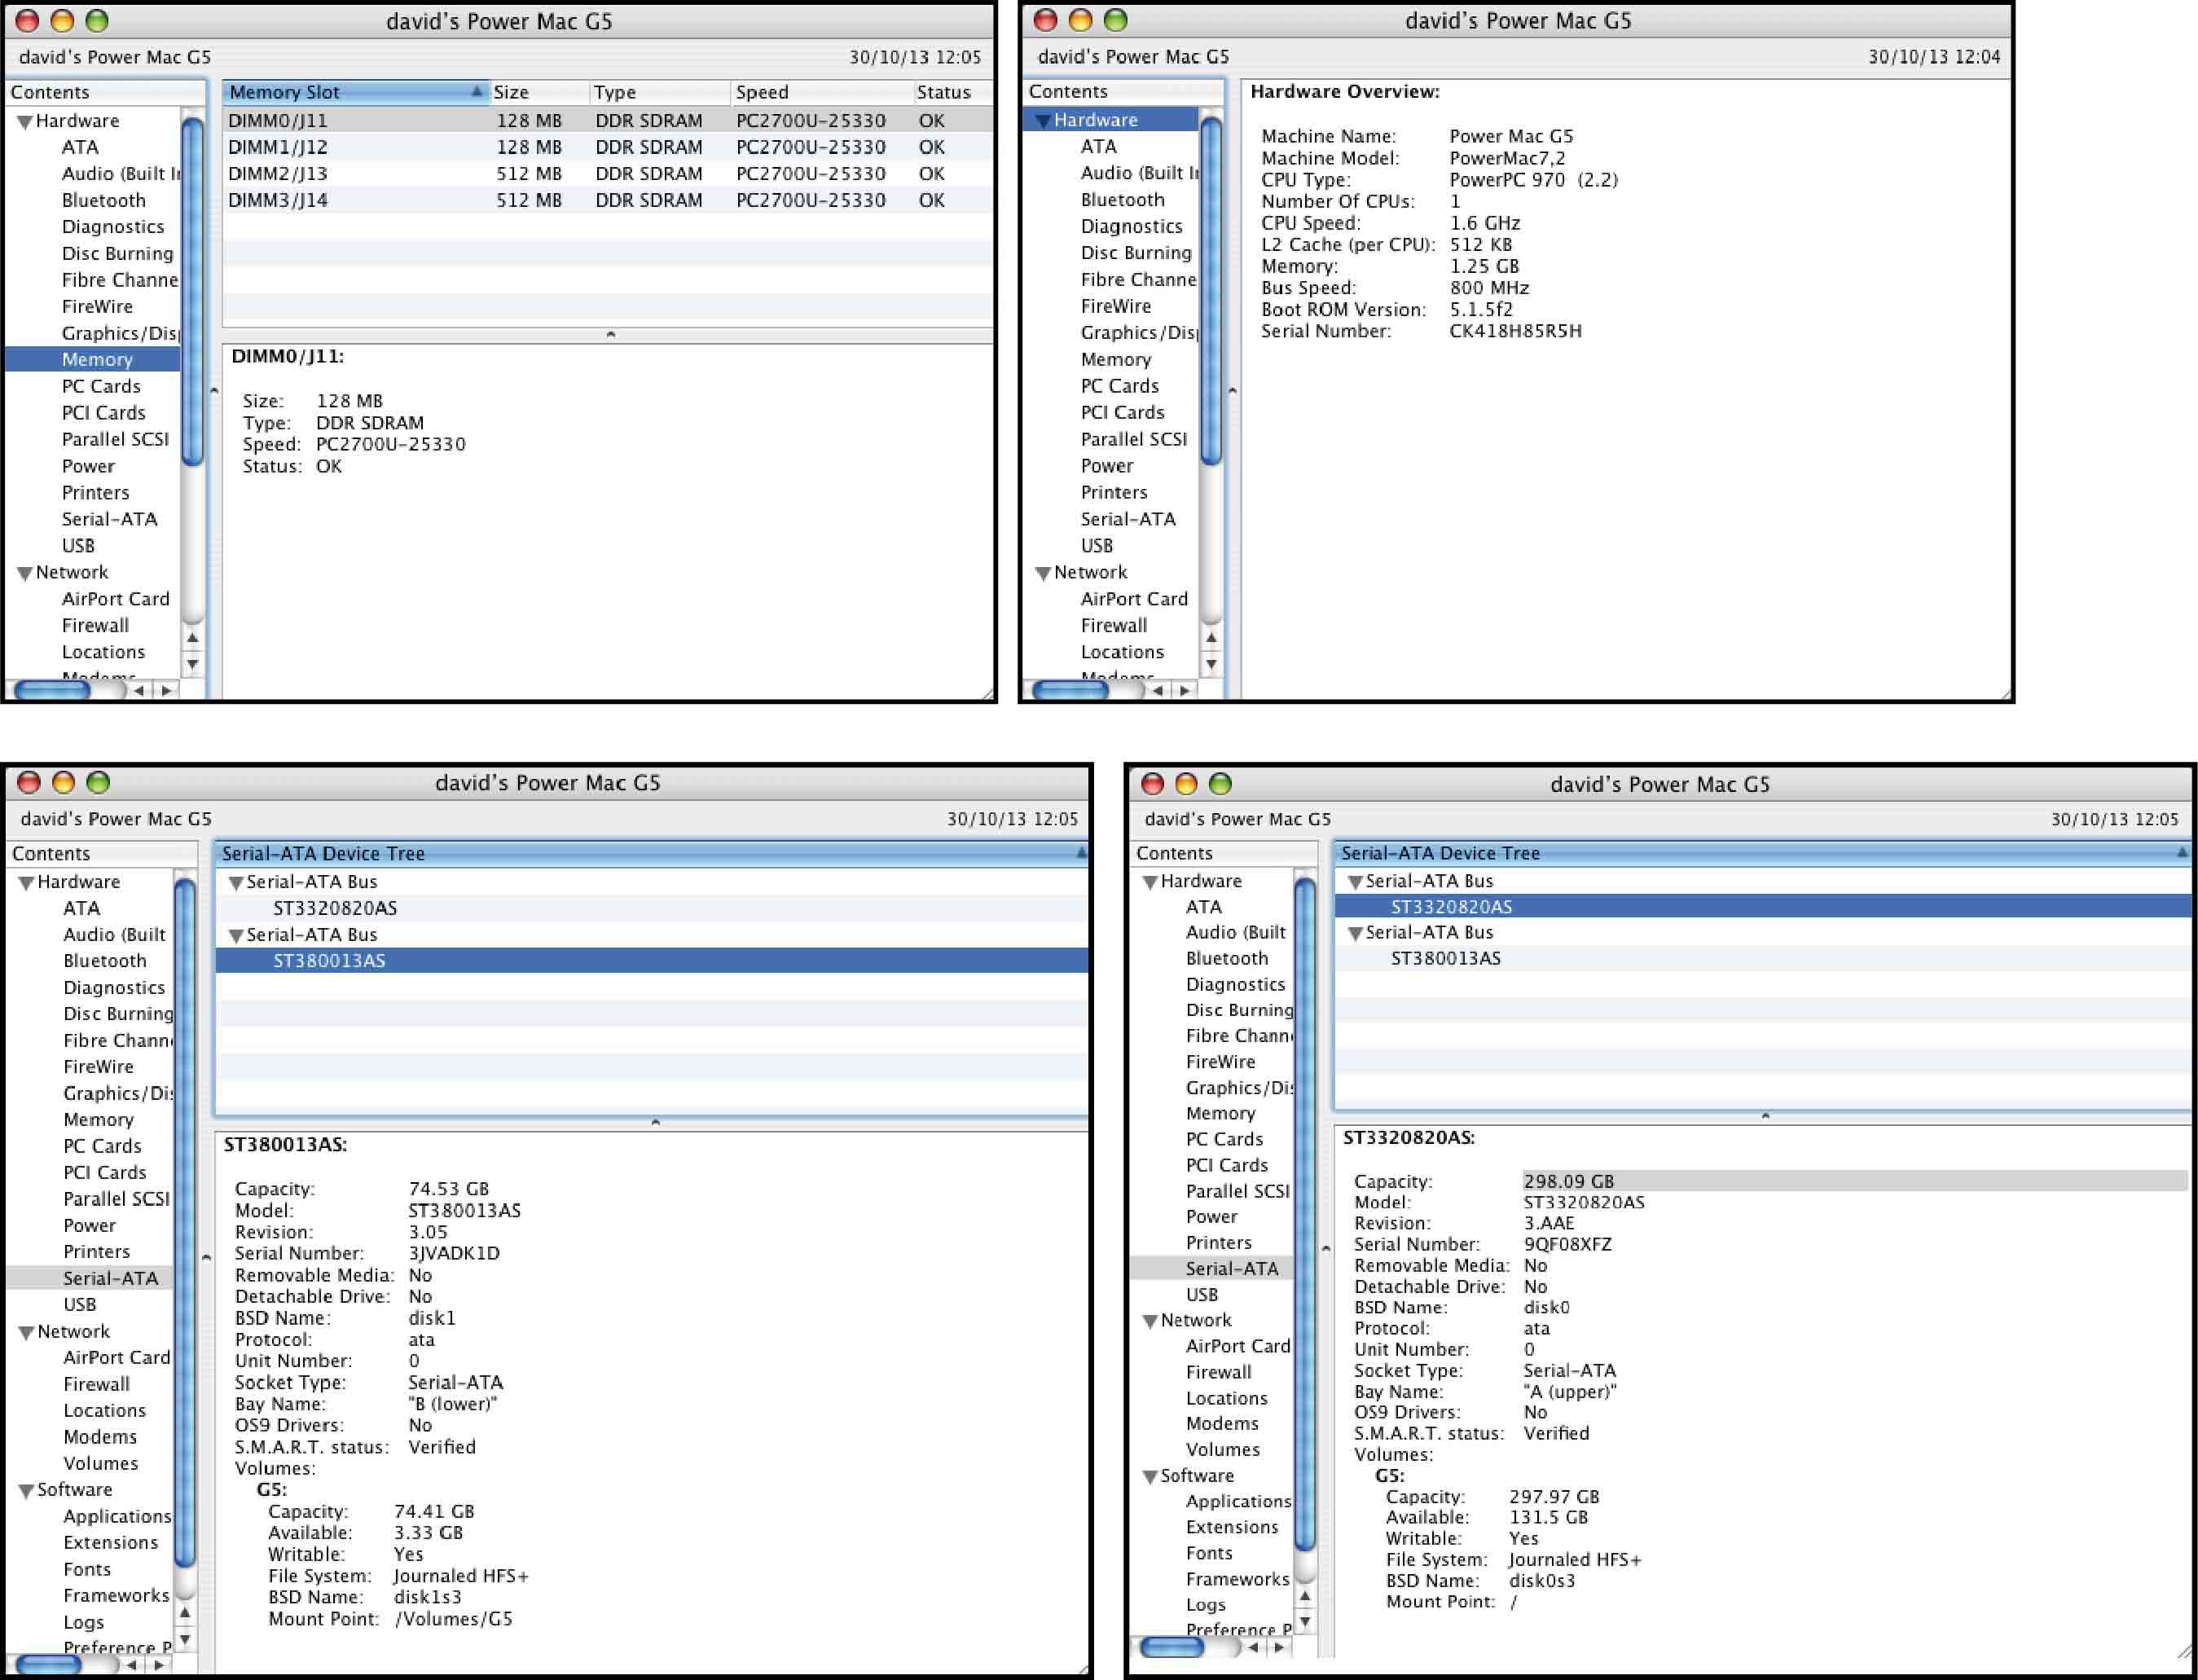The height and width of the screenshot is (1680, 2198).
Task: Collapse Network triangle in Hardware Overview window
Action: [1043, 574]
